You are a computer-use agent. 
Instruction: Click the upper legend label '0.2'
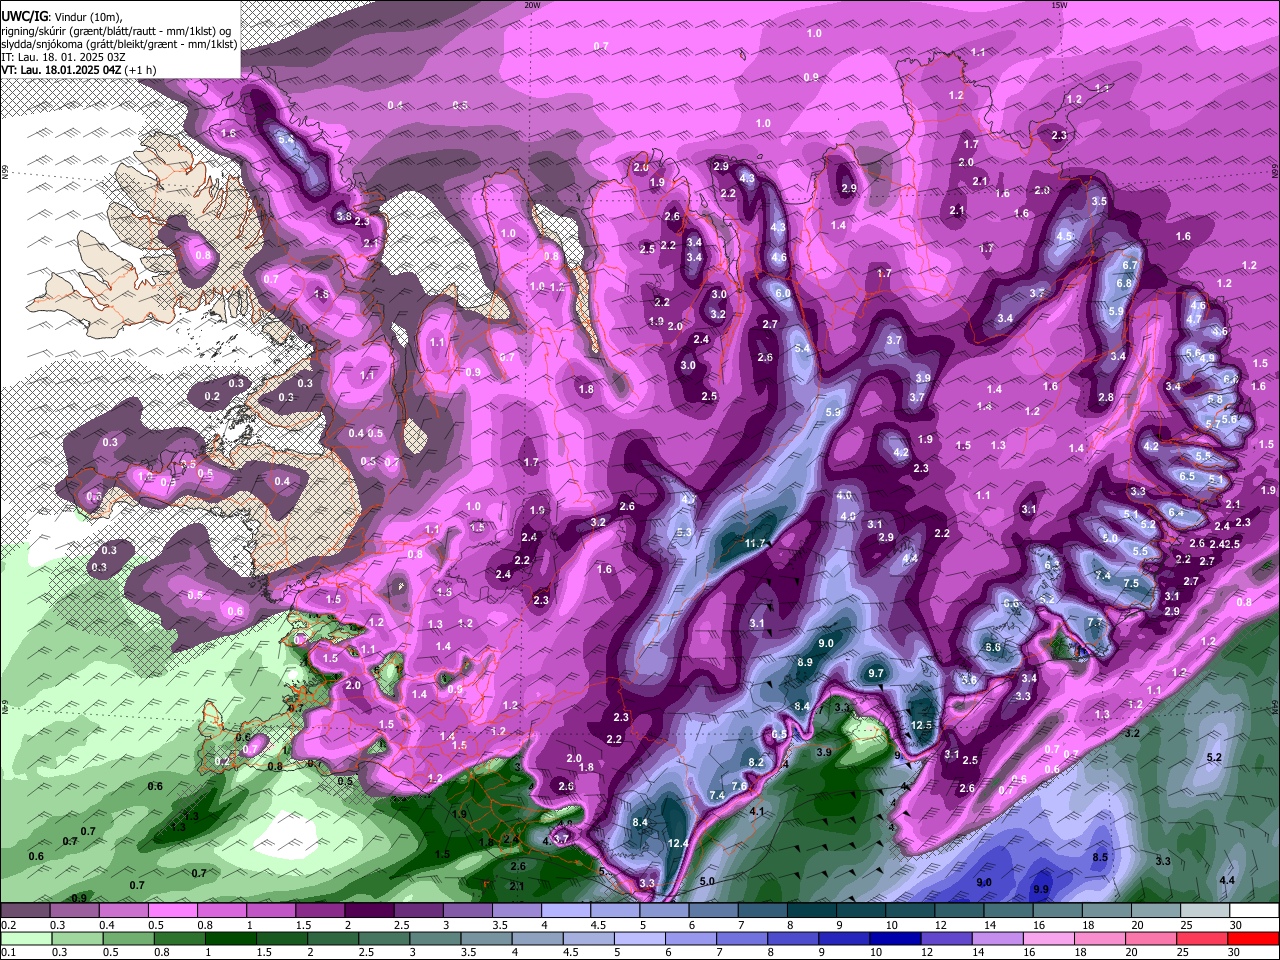[8, 926]
